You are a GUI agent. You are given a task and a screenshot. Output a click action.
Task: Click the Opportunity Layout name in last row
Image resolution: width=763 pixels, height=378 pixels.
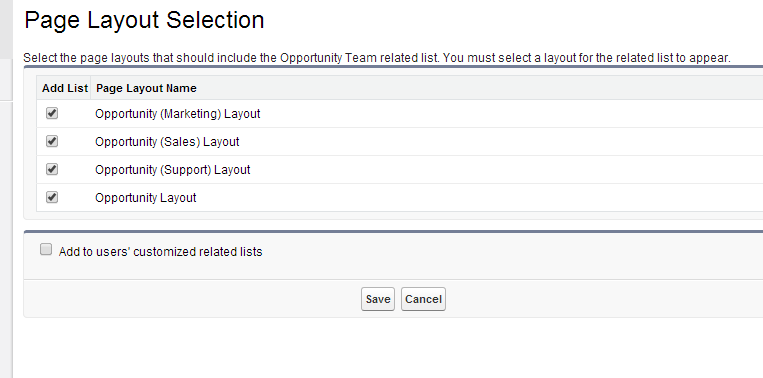(x=145, y=198)
